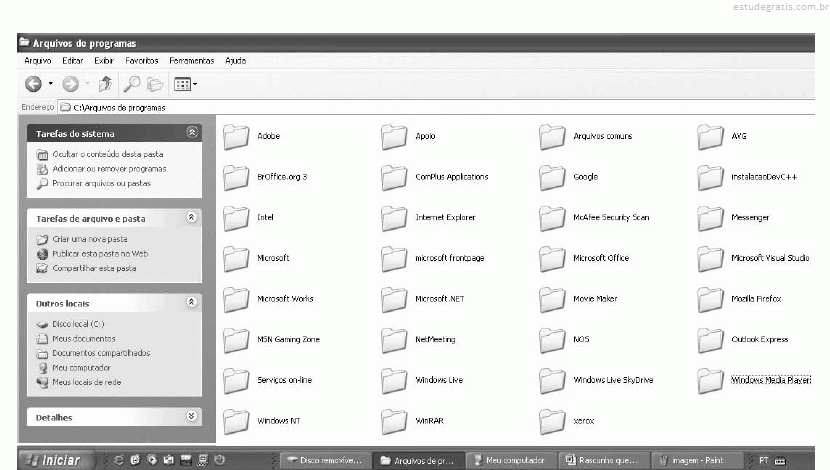
Task: Select the Adobe folder icon
Action: [236, 137]
